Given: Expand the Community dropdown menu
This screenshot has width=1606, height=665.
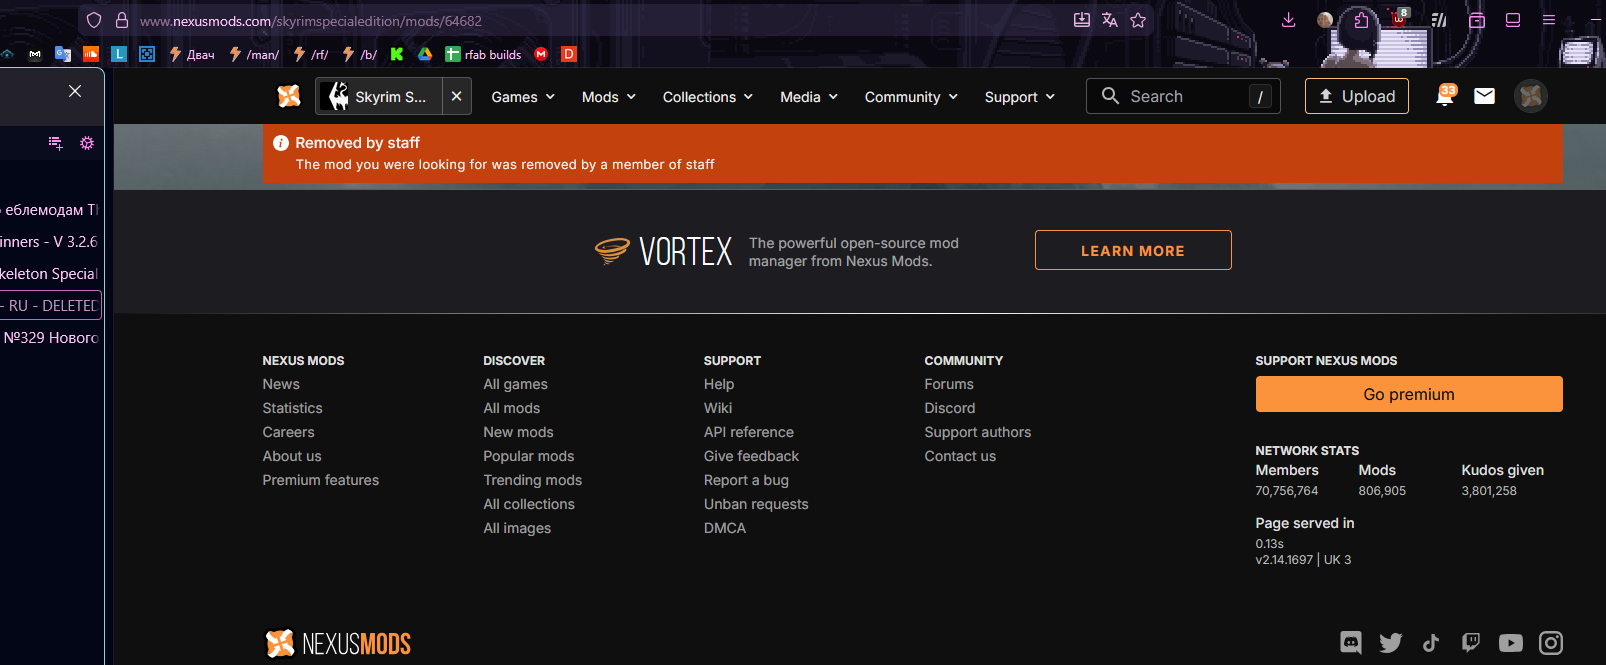Looking at the screenshot, I should pyautogui.click(x=912, y=97).
